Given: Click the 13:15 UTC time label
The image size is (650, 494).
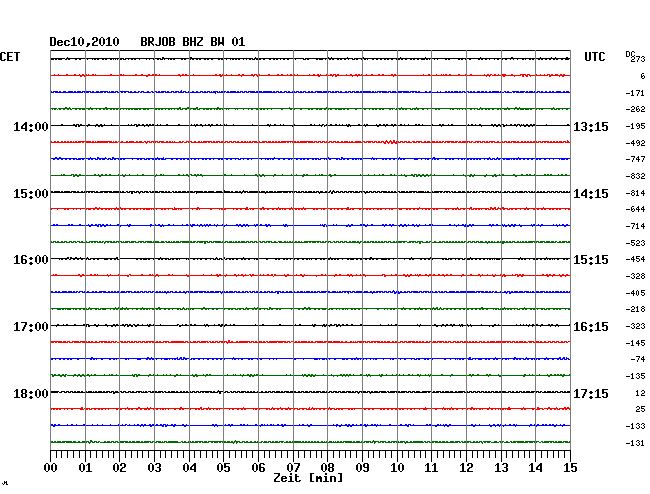Looking at the screenshot, I should 591,126.
